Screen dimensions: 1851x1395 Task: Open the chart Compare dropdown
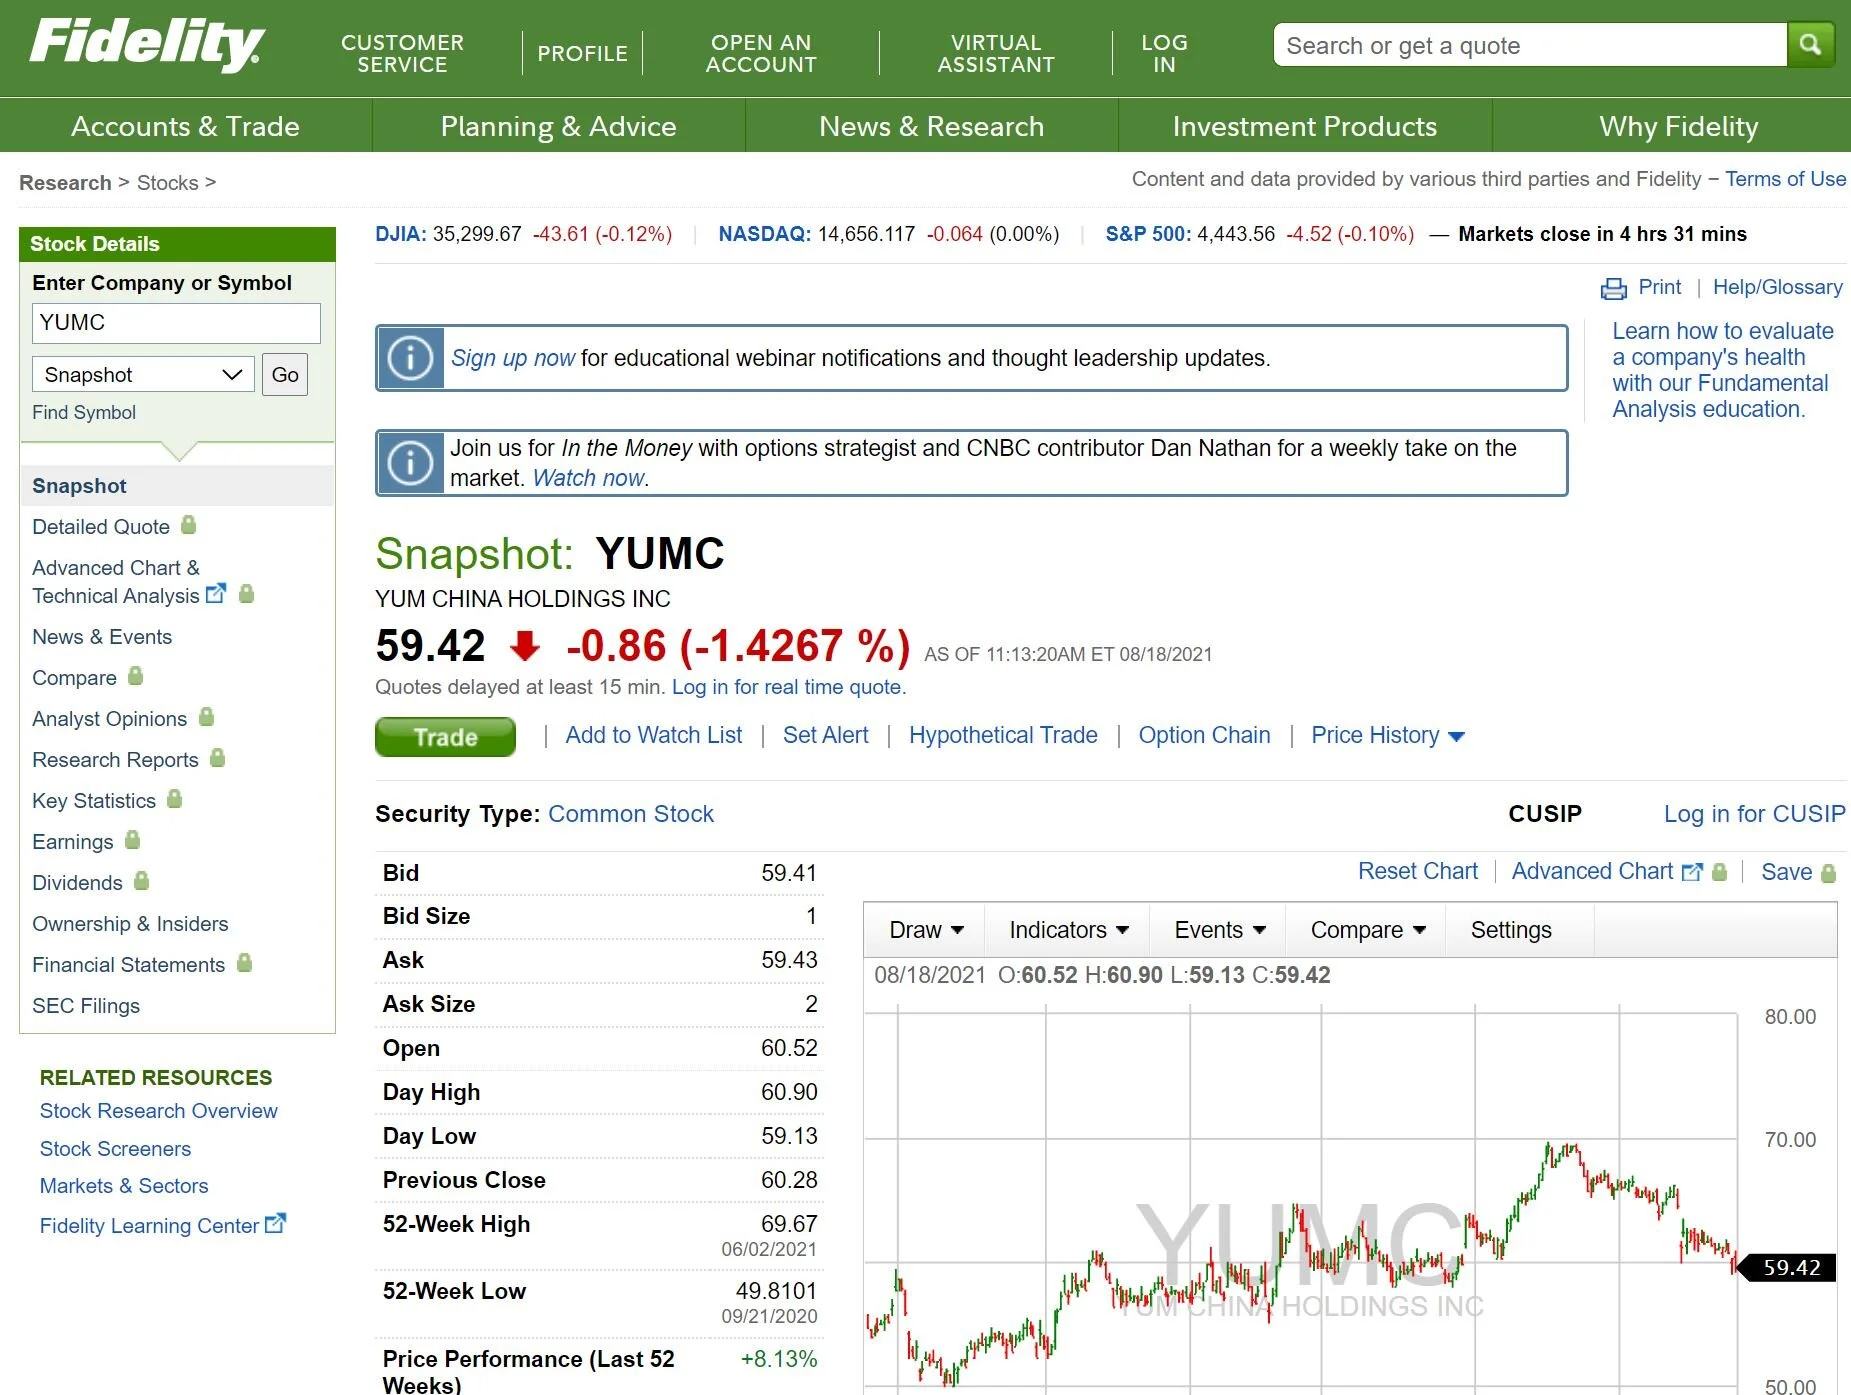click(x=1367, y=930)
